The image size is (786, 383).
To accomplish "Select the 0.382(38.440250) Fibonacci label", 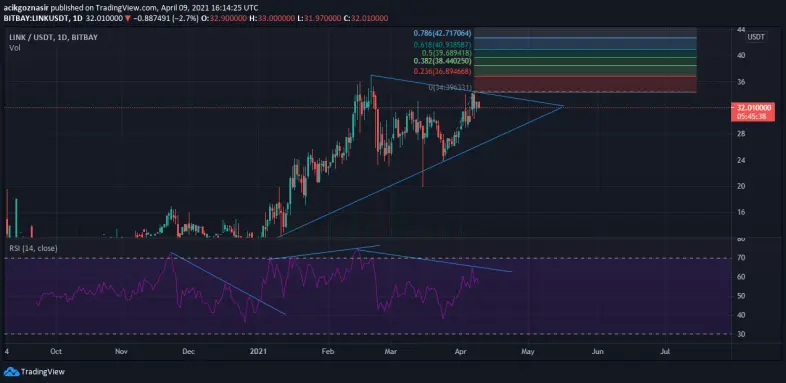I will tap(442, 61).
